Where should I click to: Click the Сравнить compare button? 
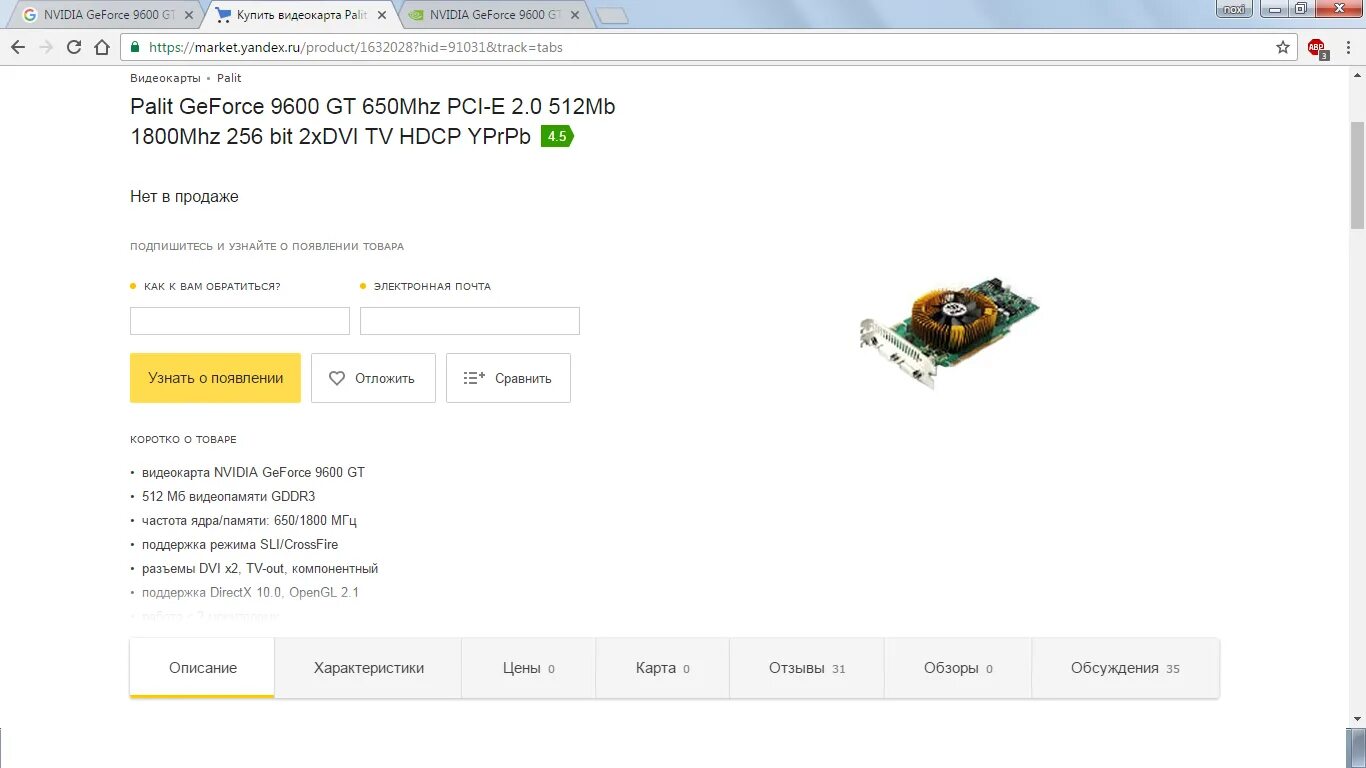[x=508, y=378]
